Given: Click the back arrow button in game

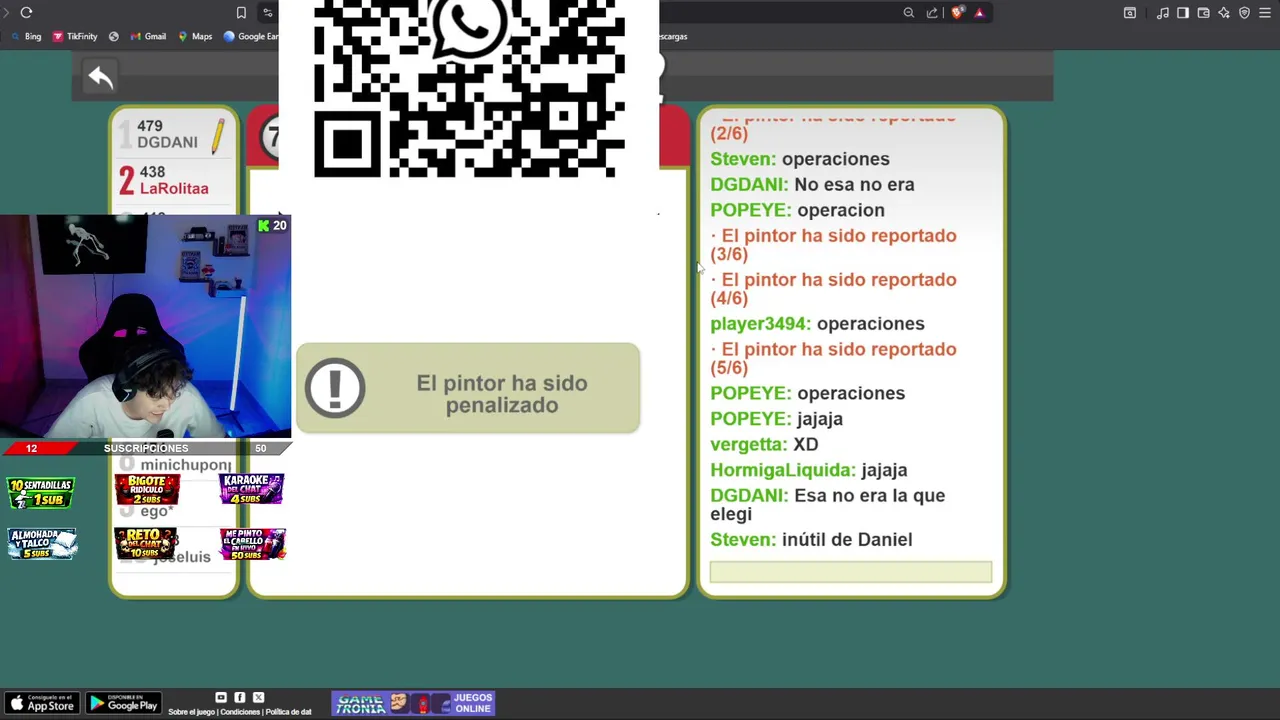Looking at the screenshot, I should [100, 77].
